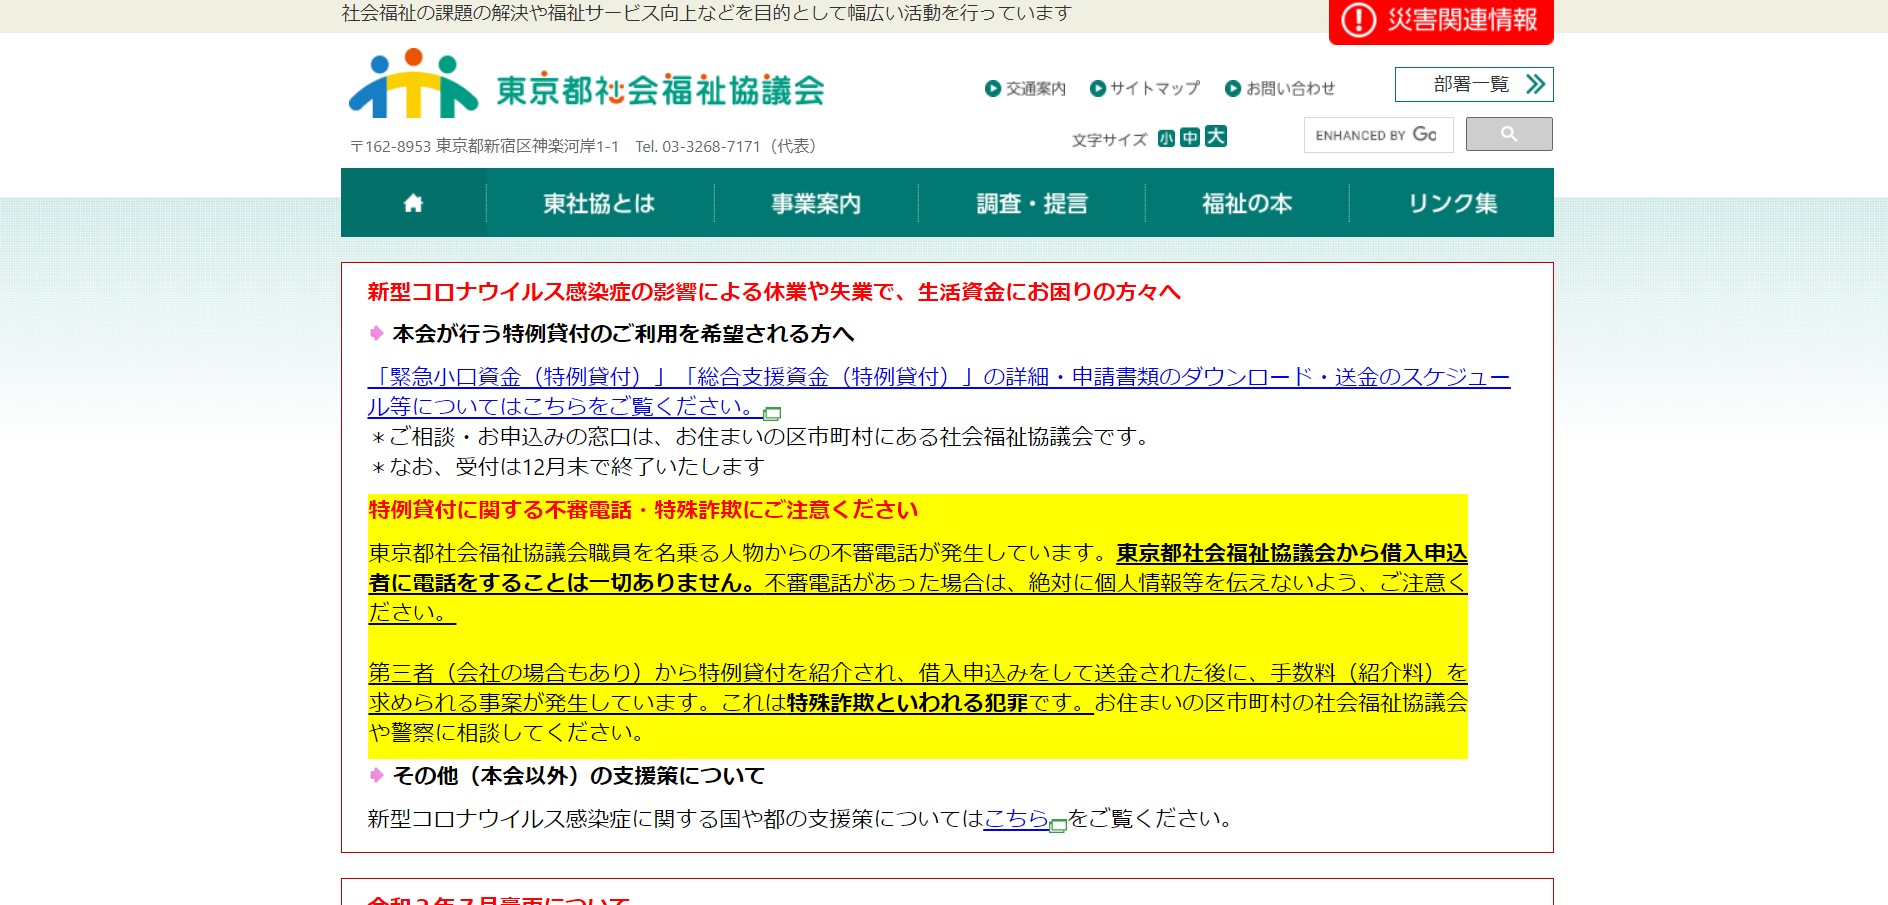Image resolution: width=1888 pixels, height=905 pixels.
Task: Click bold text 東京都社会福祉協議会から借入申込
Action: [1292, 553]
